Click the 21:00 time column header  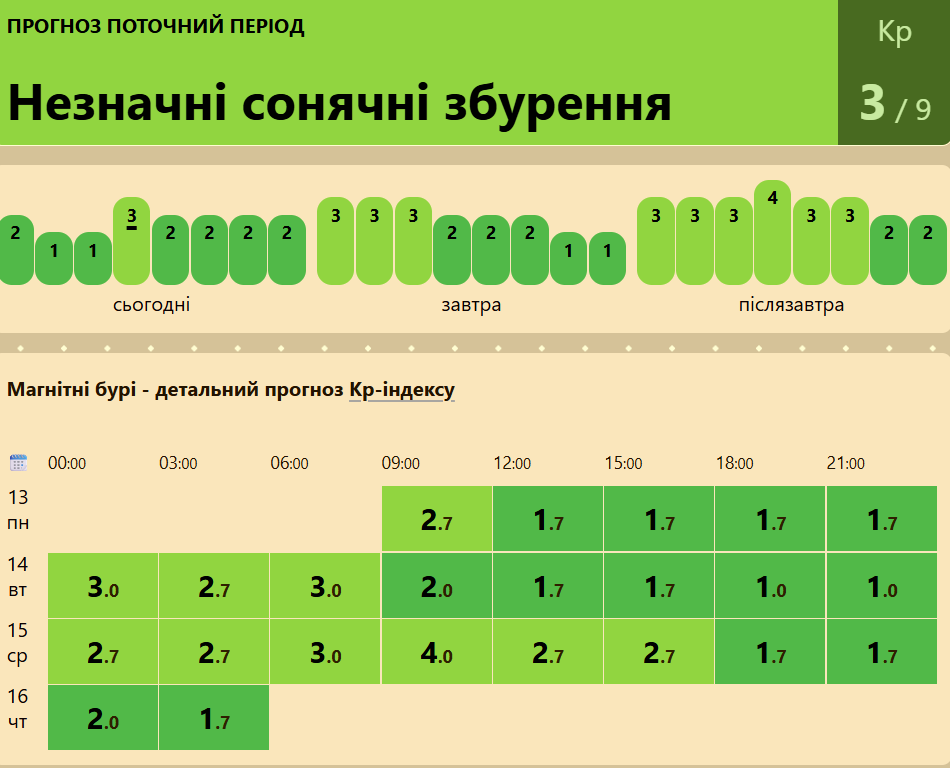[x=845, y=463]
